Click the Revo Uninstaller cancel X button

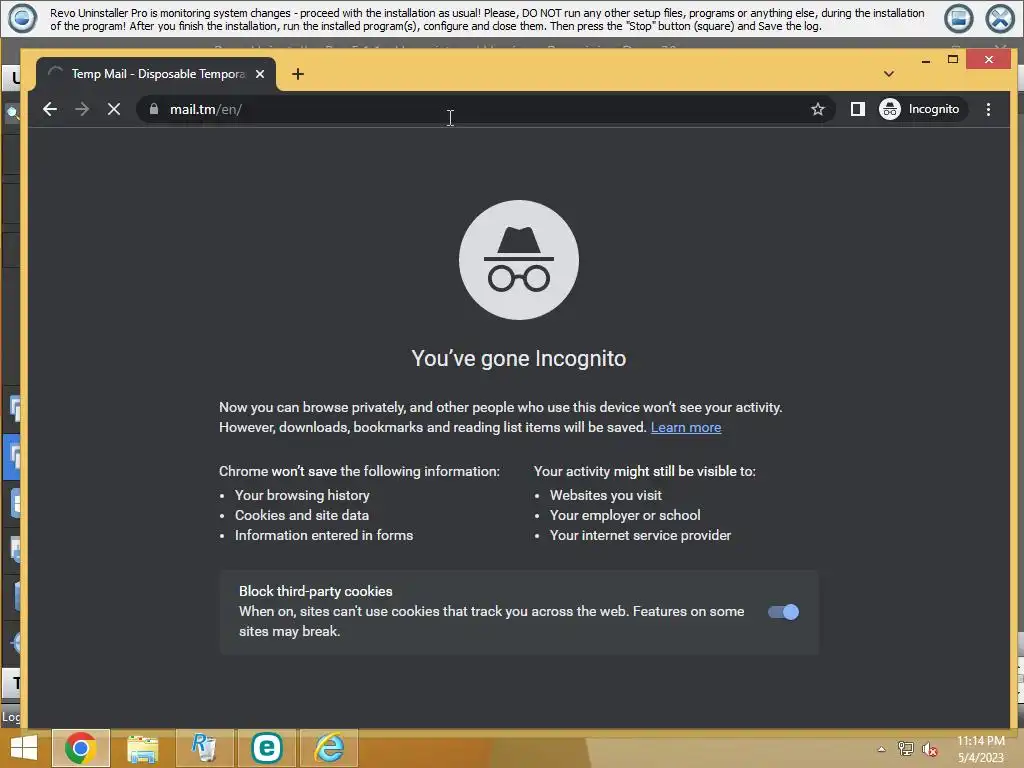point(1000,18)
